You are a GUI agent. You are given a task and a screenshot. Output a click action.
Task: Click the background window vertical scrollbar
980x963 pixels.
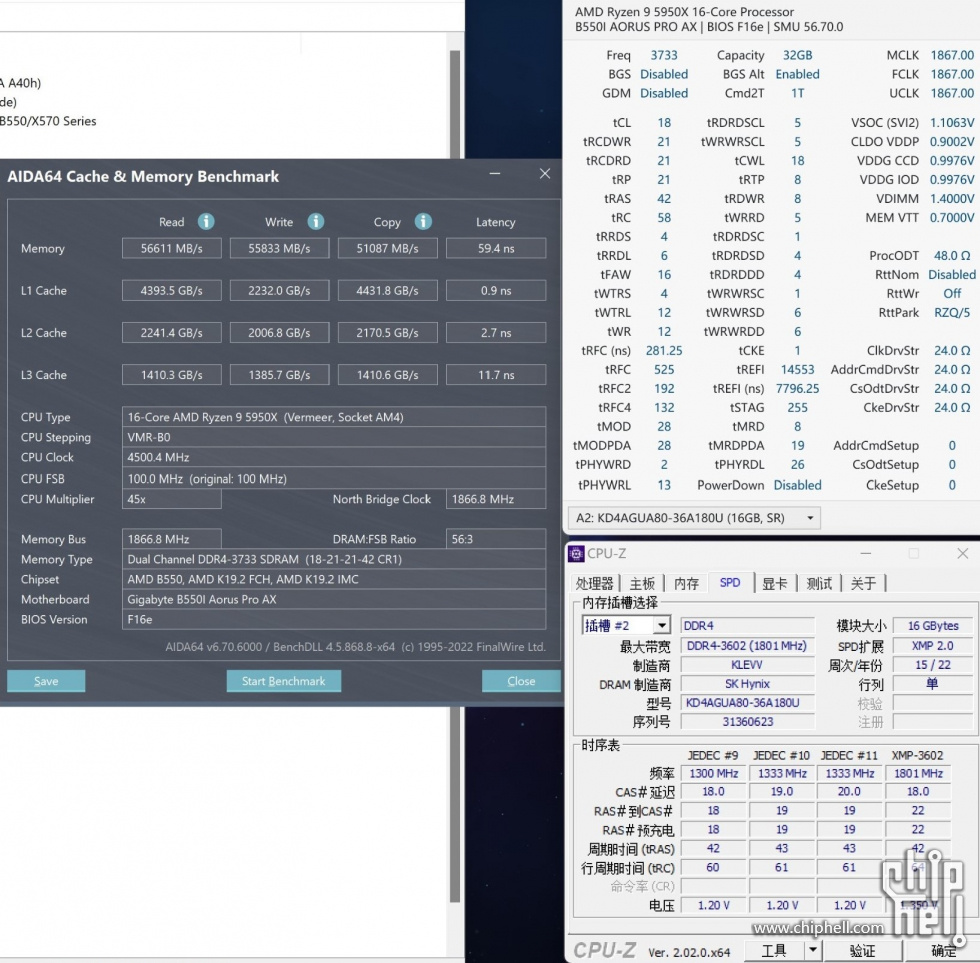point(455,475)
